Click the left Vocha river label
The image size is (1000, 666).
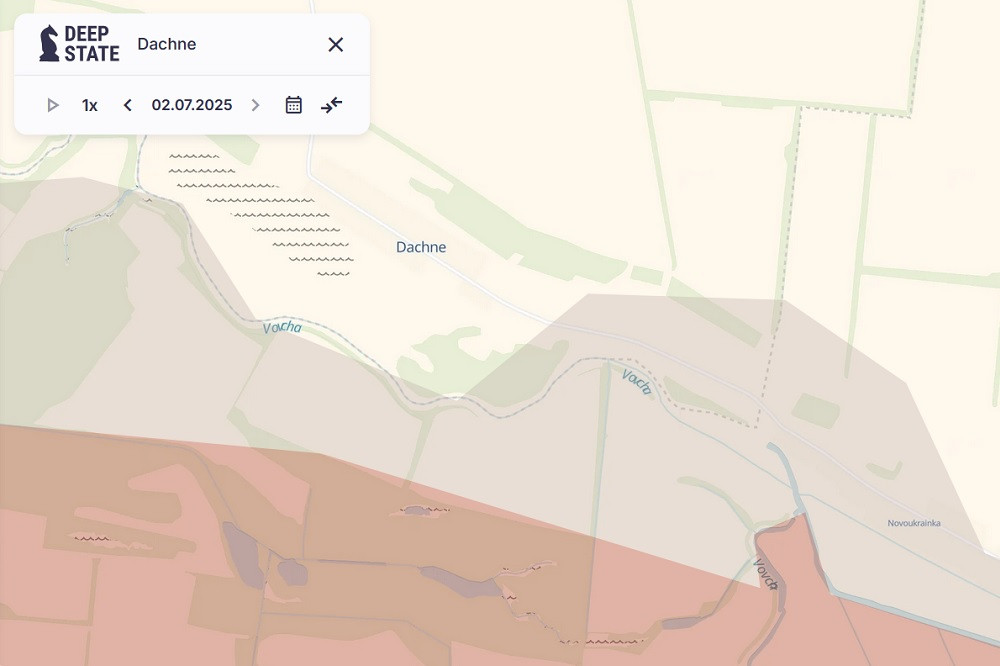point(282,327)
